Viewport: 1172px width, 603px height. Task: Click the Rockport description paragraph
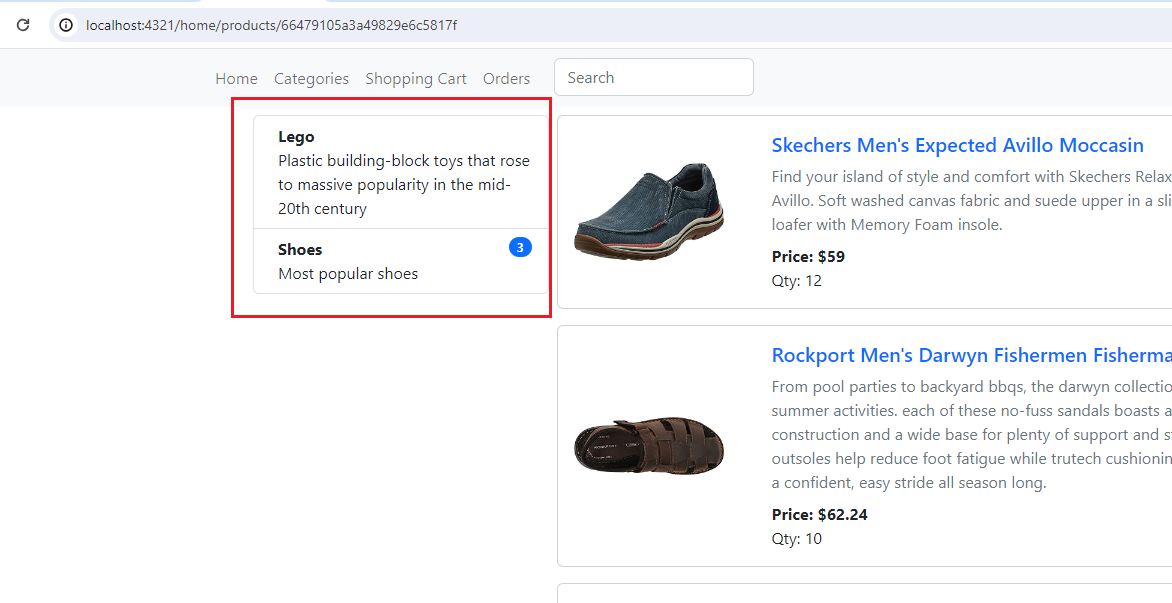pyautogui.click(x=972, y=435)
